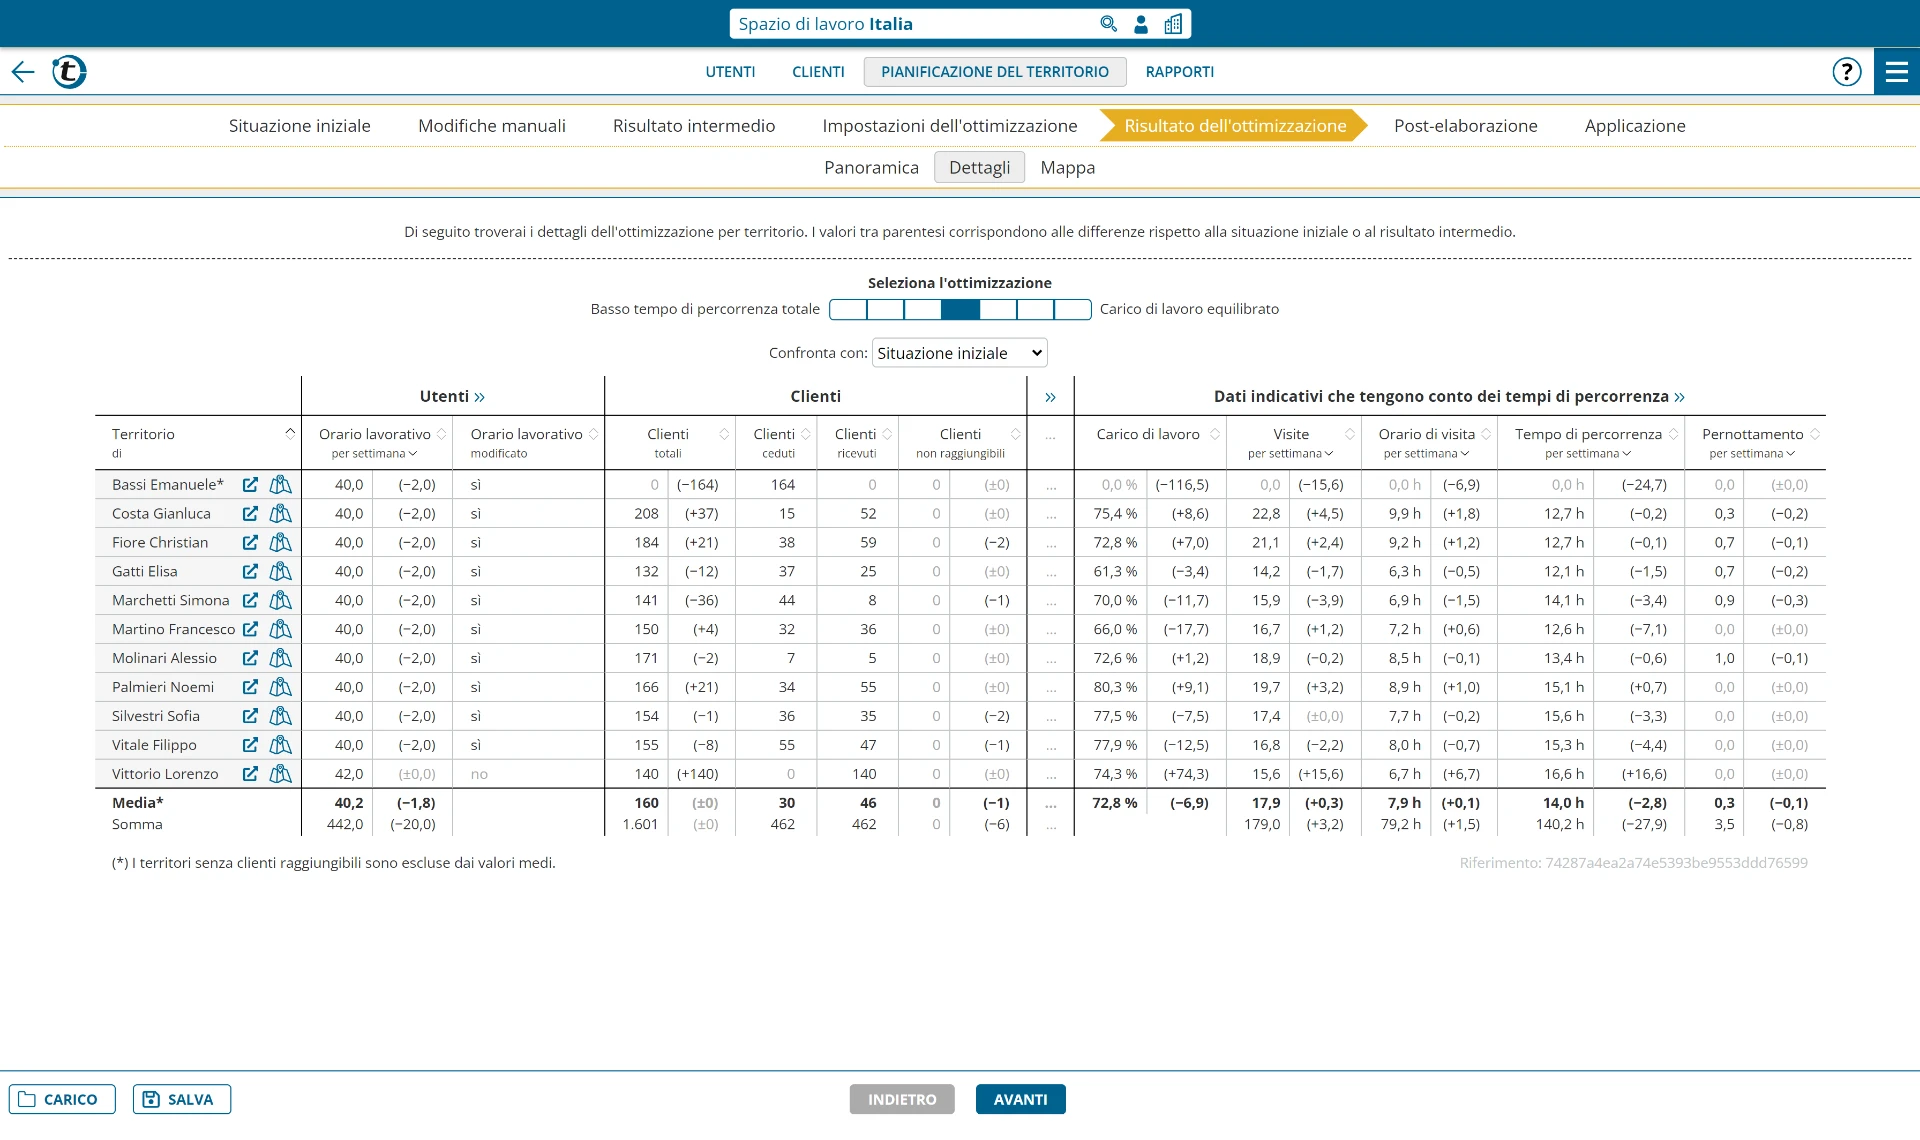The image size is (1920, 1140).
Task: Show Costa Gianluca territory map icon
Action: 281,514
